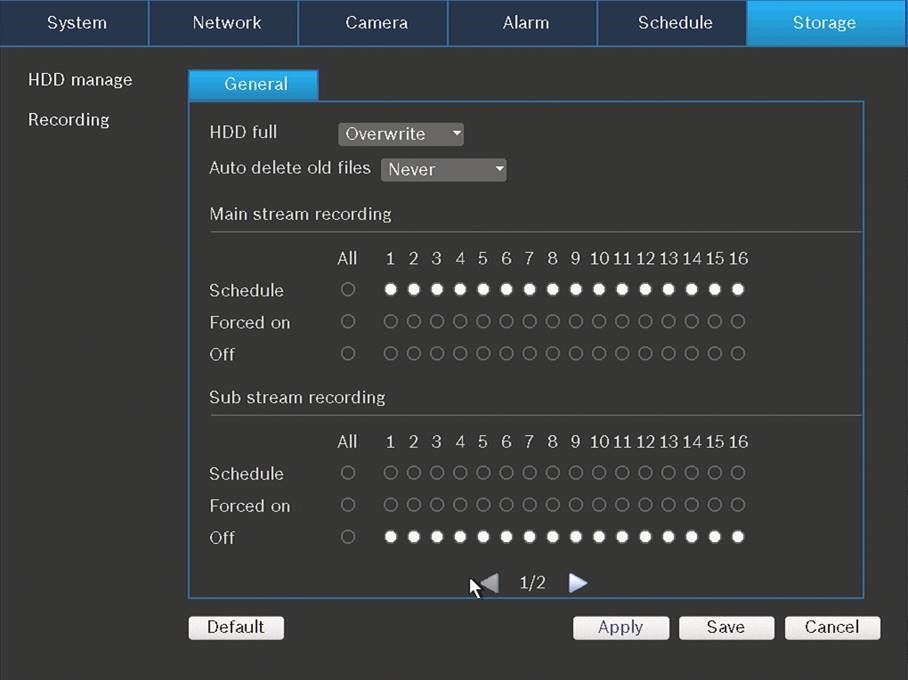The image size is (908, 680).
Task: Expand Auto delete old files dropdown
Action: pos(444,170)
